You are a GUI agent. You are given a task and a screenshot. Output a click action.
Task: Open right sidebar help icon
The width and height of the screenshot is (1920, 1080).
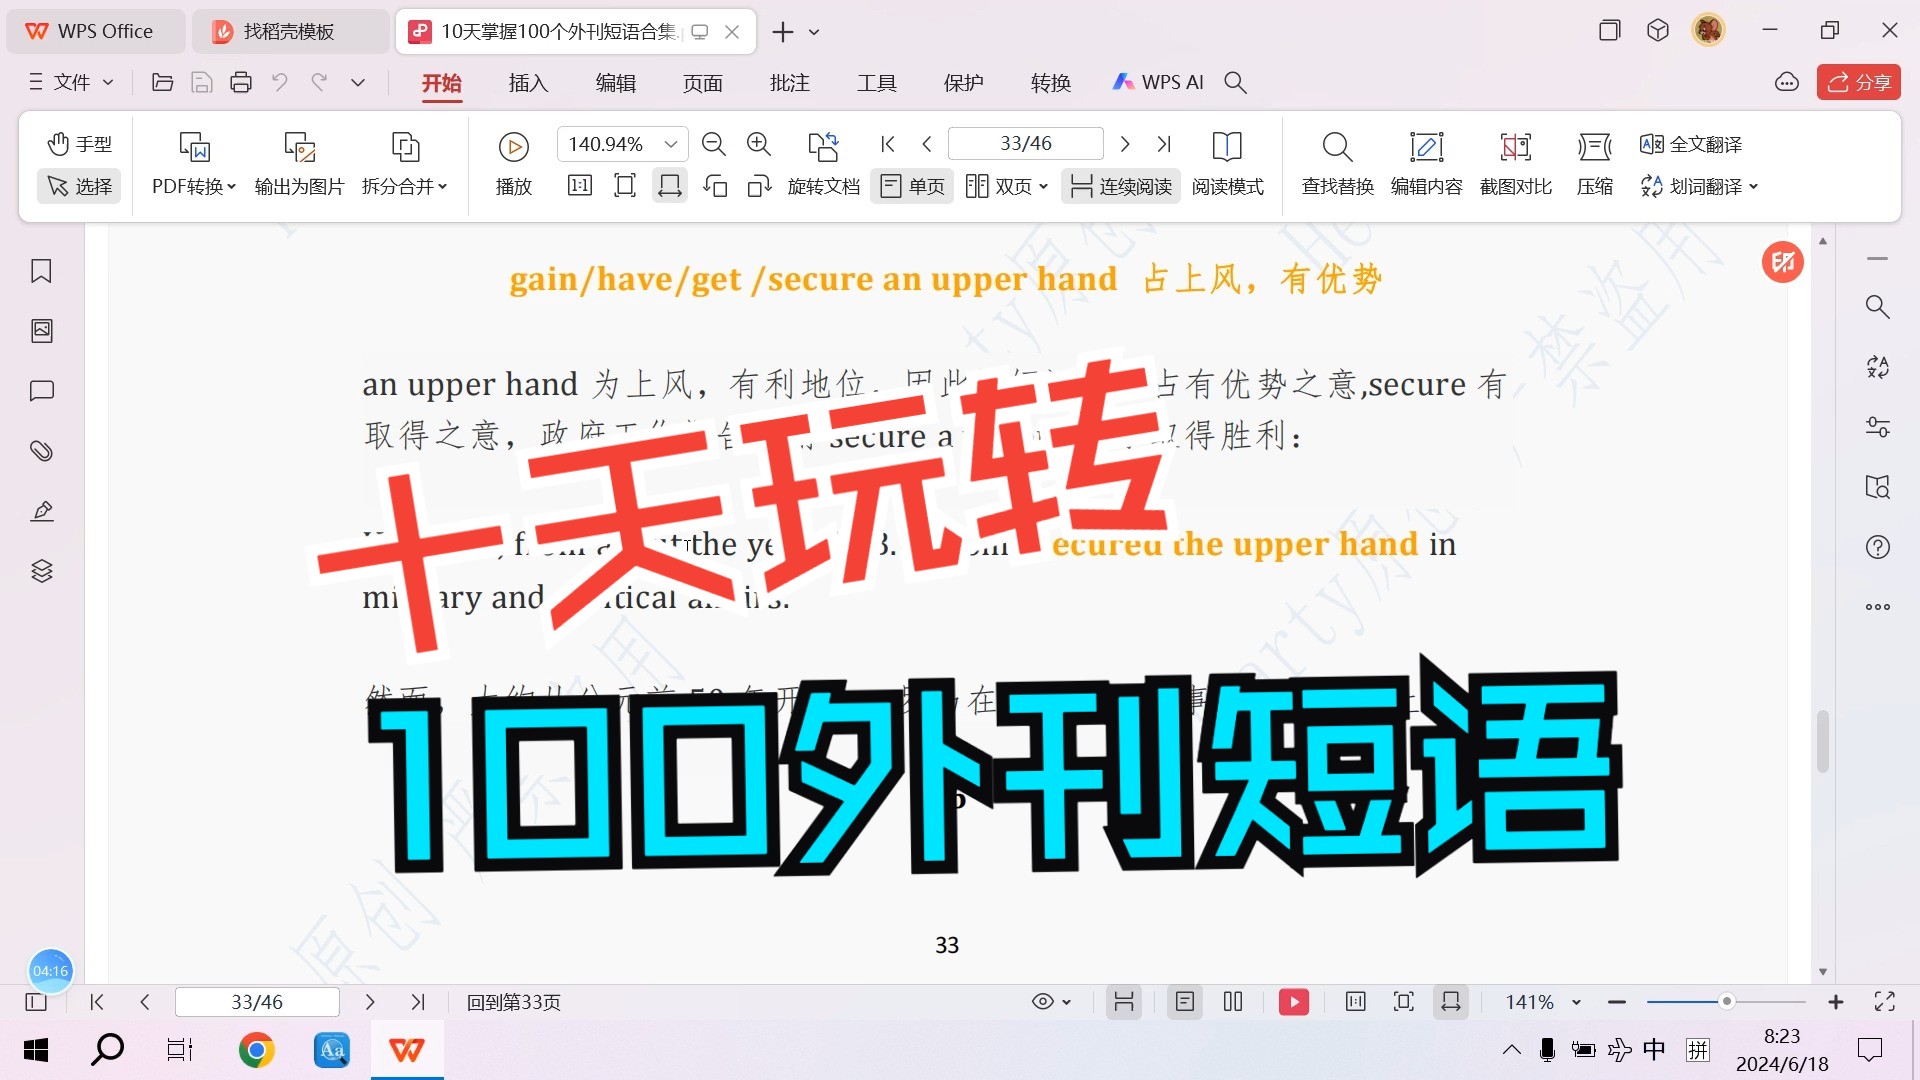tap(1878, 547)
